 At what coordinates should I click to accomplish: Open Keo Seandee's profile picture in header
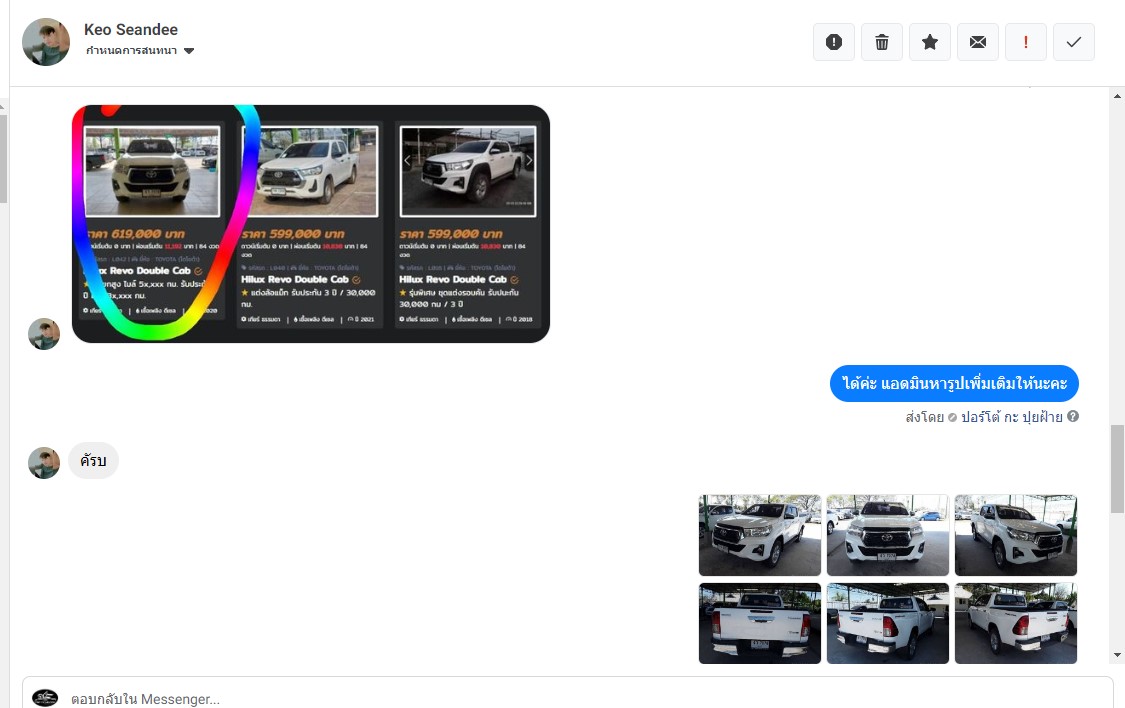point(46,42)
